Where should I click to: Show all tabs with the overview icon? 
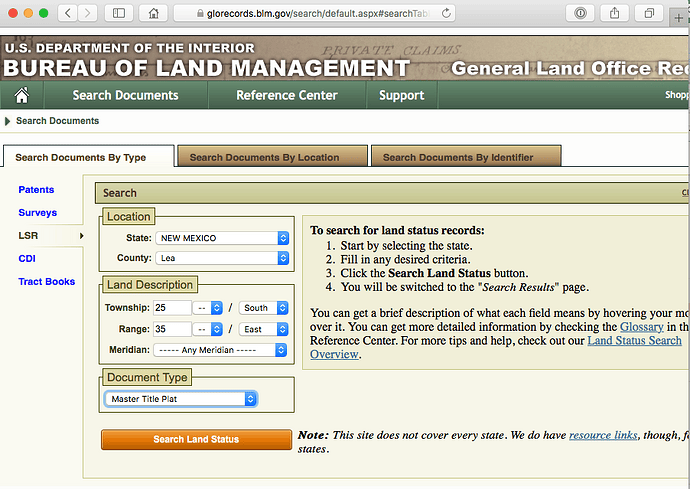tap(649, 13)
